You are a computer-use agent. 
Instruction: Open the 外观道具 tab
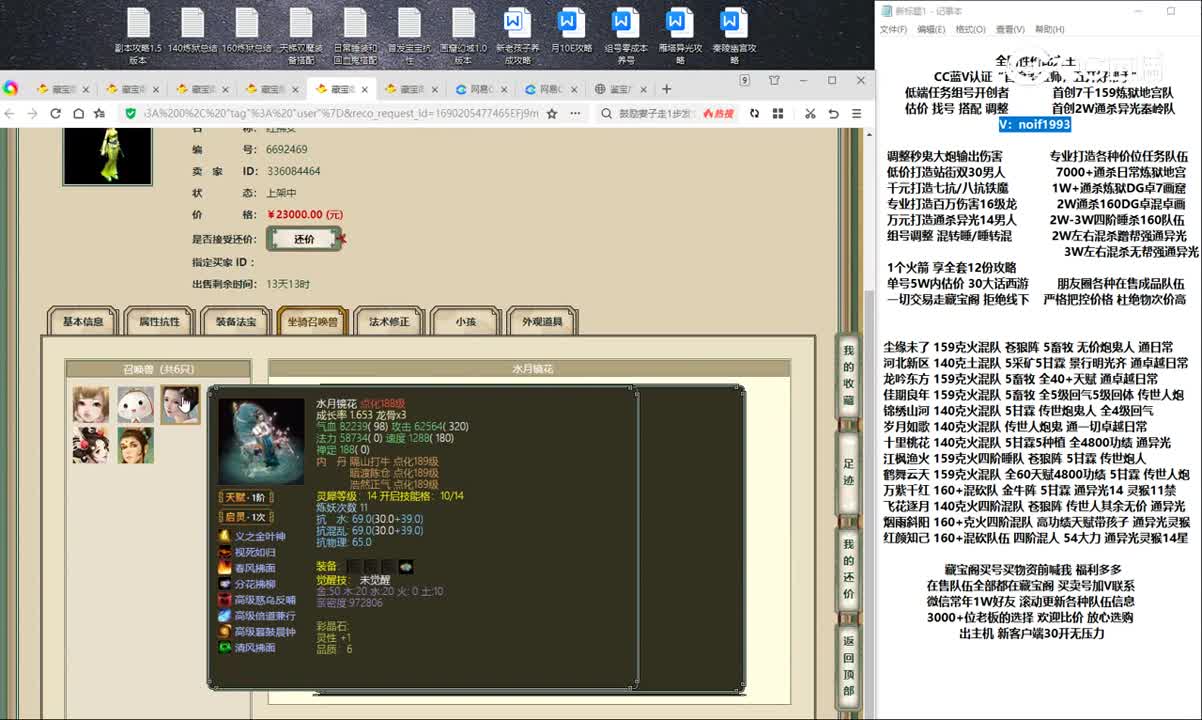(x=542, y=322)
